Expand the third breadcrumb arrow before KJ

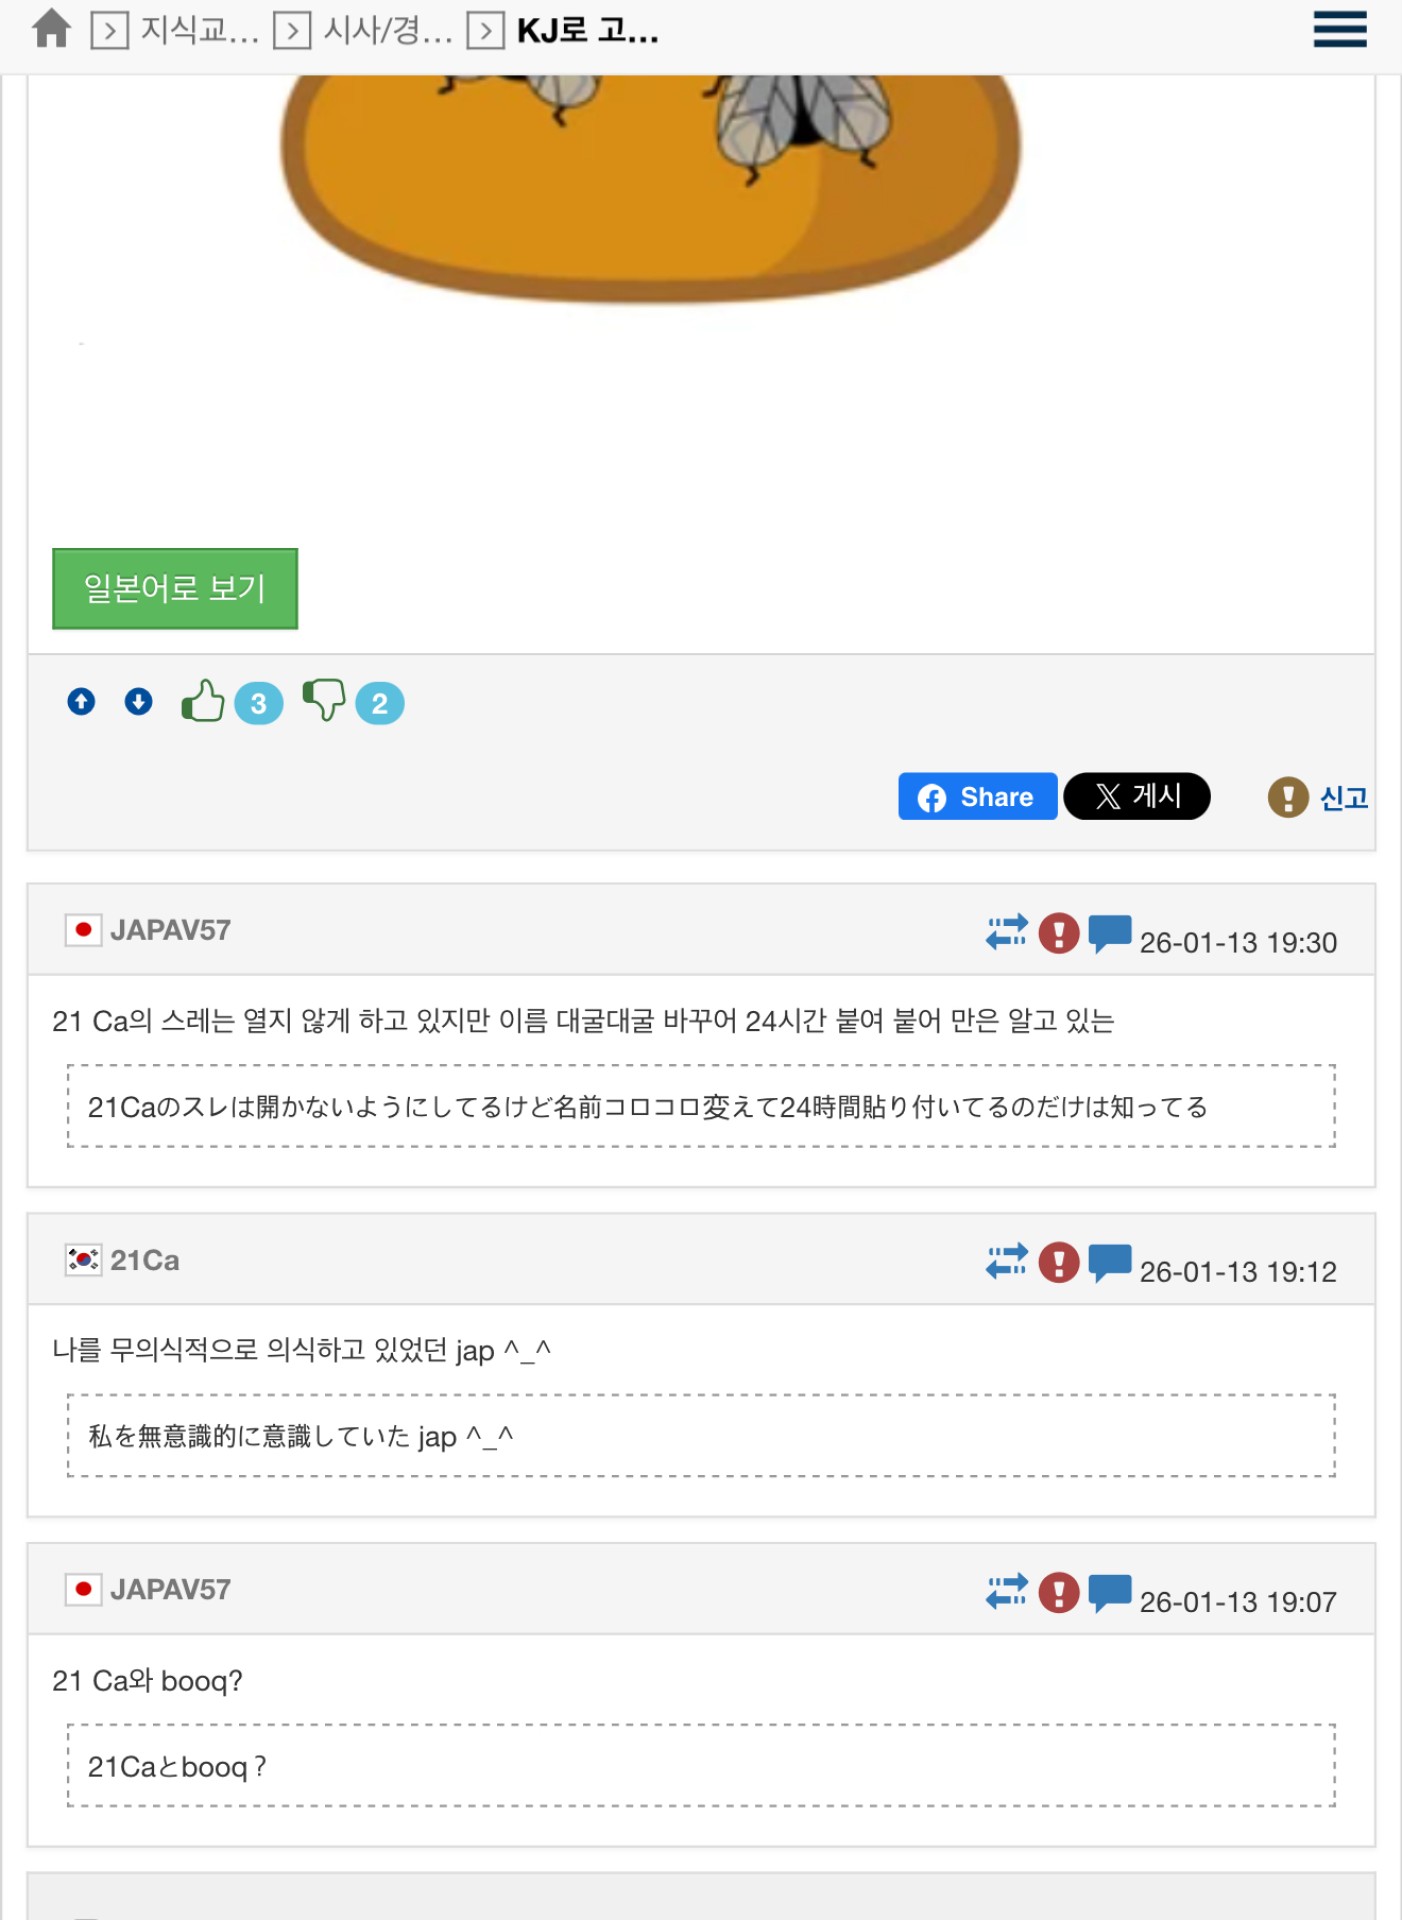486,31
